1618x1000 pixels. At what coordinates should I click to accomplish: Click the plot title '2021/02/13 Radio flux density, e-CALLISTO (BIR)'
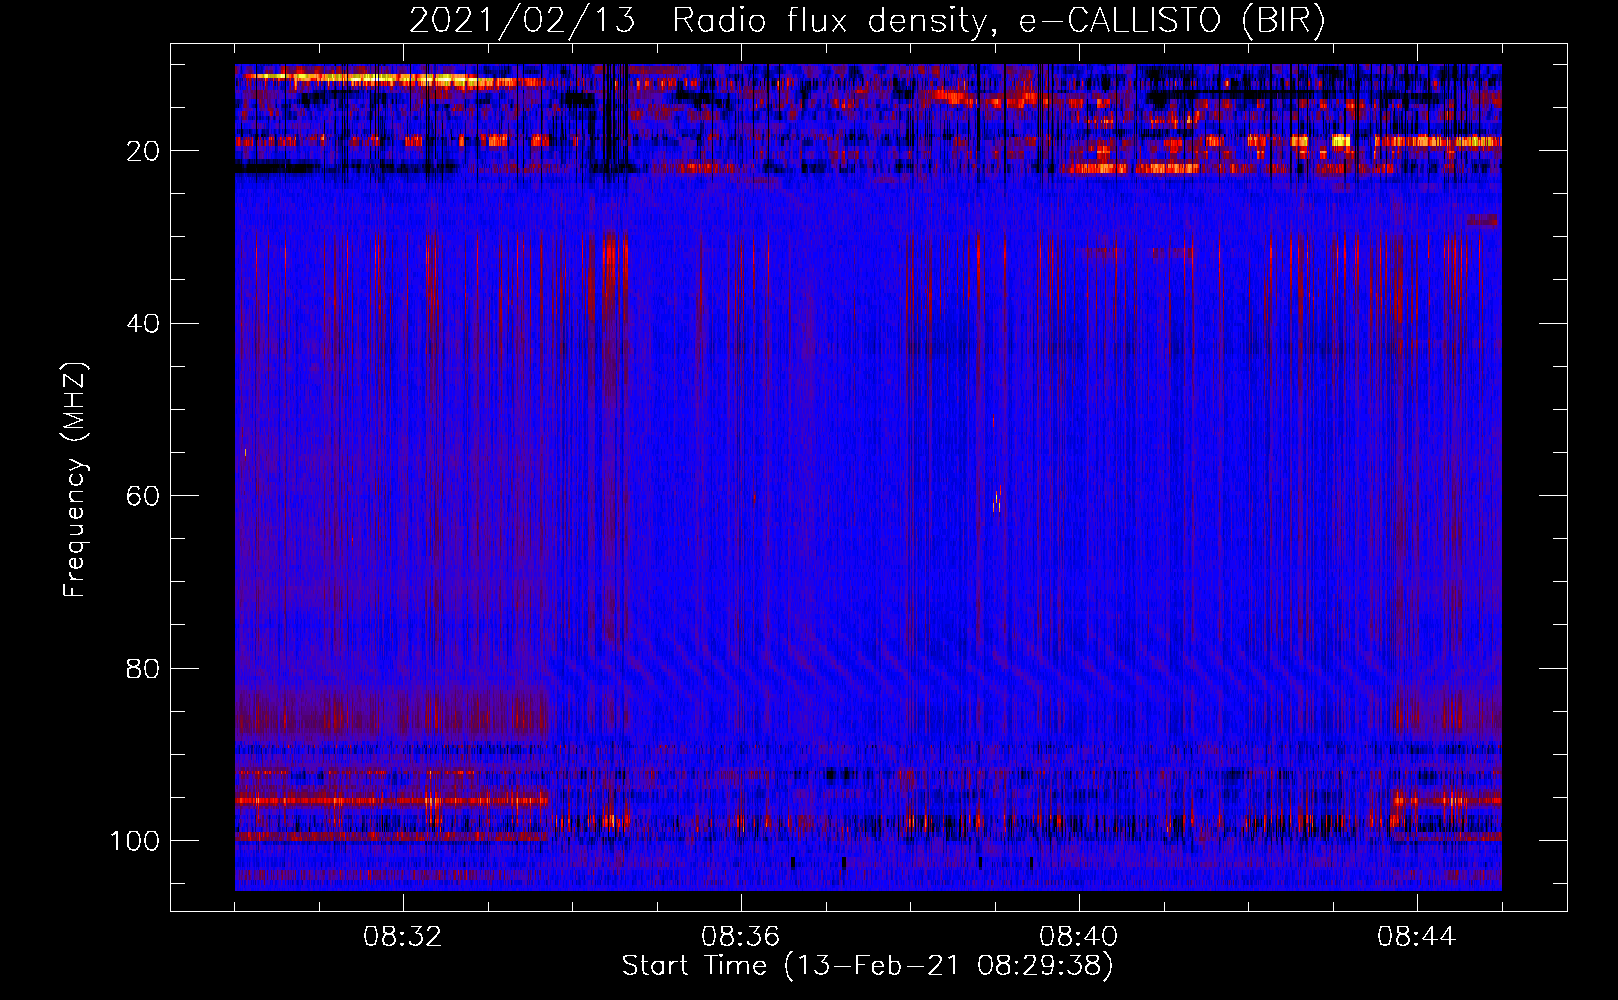click(867, 21)
